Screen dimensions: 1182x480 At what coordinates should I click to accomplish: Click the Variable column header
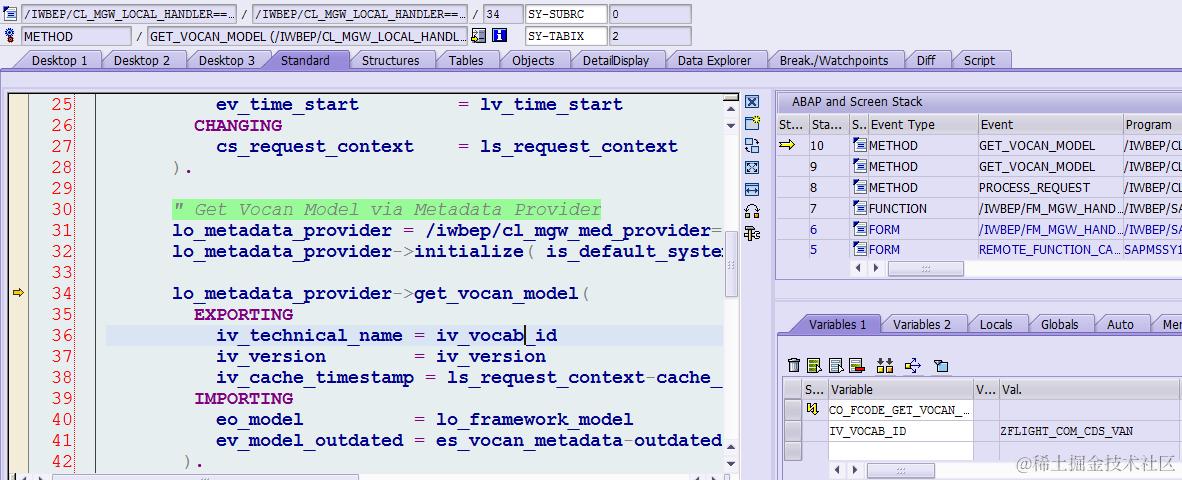click(x=901, y=390)
